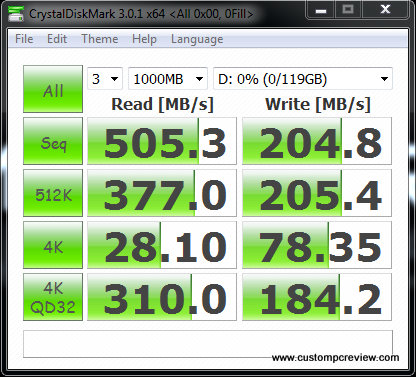Minimize the CrystalDiskMark window

tap(321, 10)
